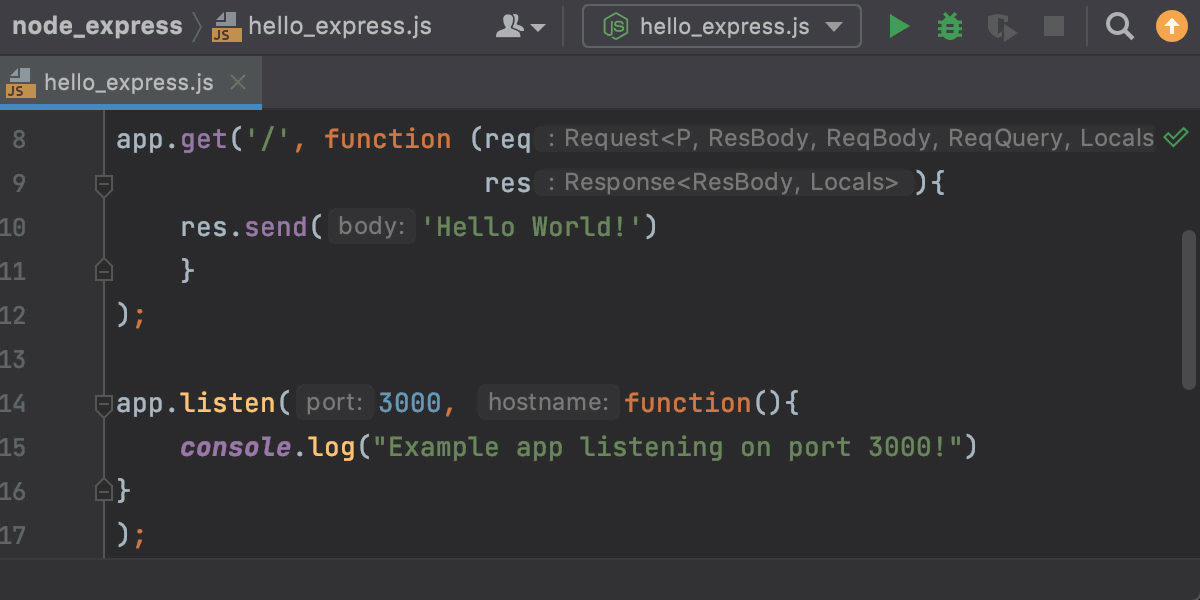Viewport: 1200px width, 600px height.
Task: Open the orange IDE update notification
Action: tap(1170, 26)
